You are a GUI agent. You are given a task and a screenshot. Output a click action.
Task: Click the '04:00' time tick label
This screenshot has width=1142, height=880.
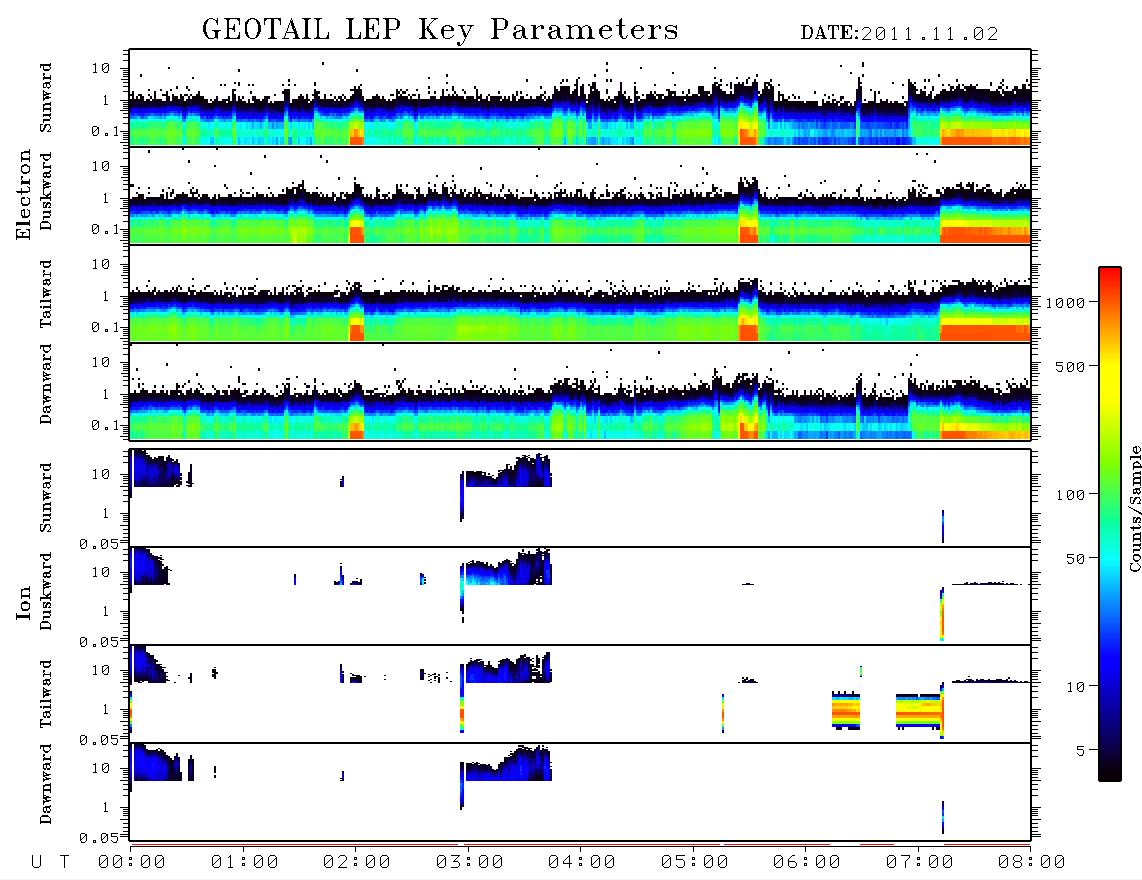pos(582,863)
